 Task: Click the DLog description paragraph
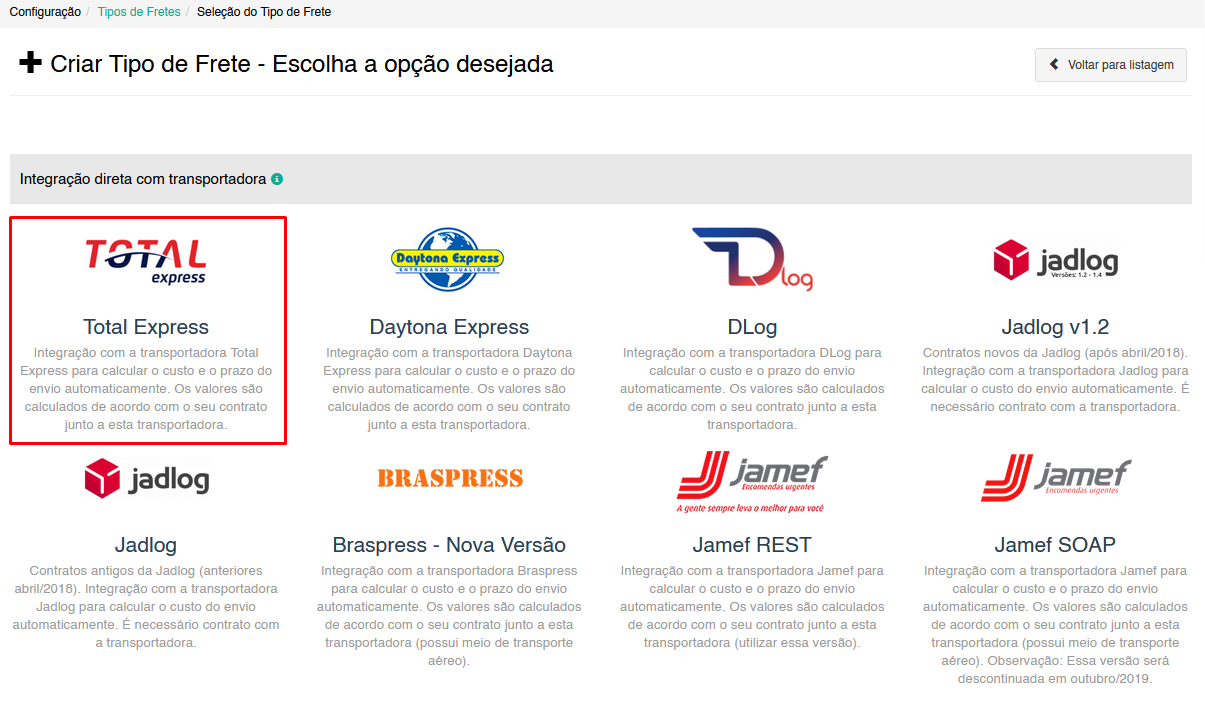point(752,389)
